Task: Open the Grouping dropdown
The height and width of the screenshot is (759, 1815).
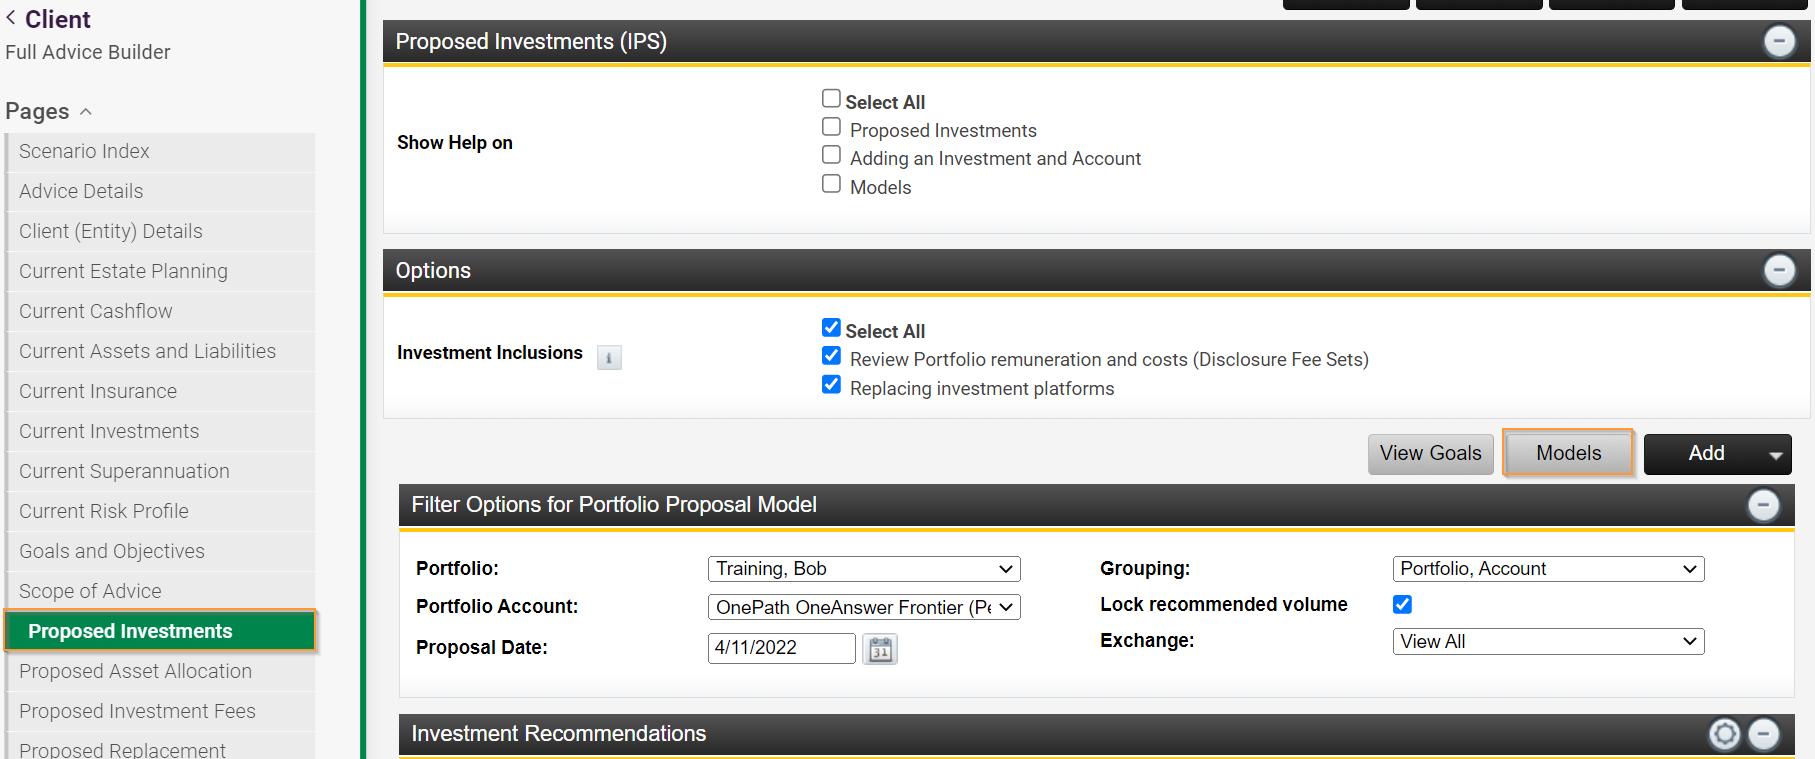Action: coord(1548,569)
